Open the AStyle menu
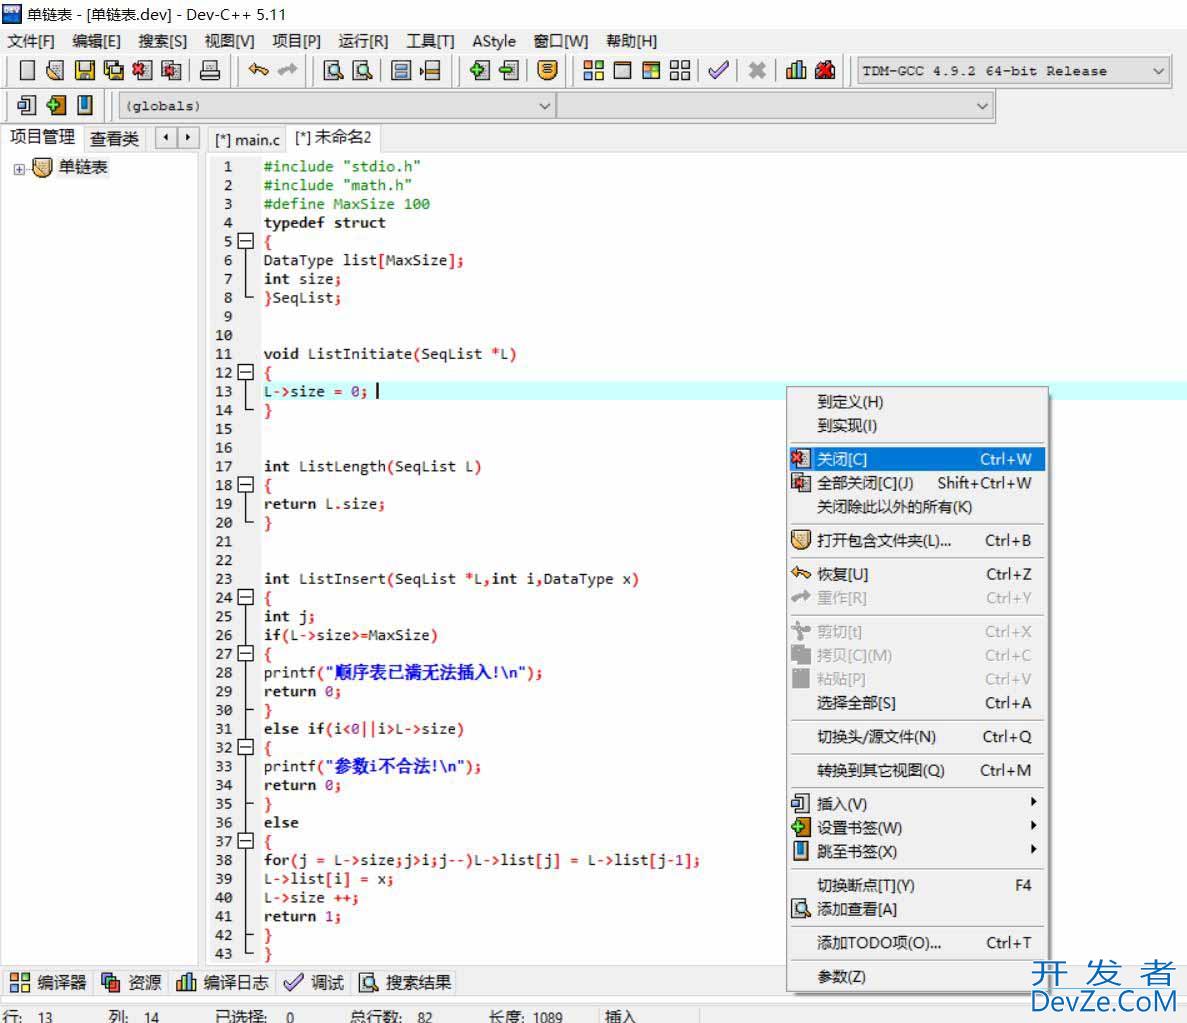Viewport: 1187px width, 1023px height. pos(494,41)
